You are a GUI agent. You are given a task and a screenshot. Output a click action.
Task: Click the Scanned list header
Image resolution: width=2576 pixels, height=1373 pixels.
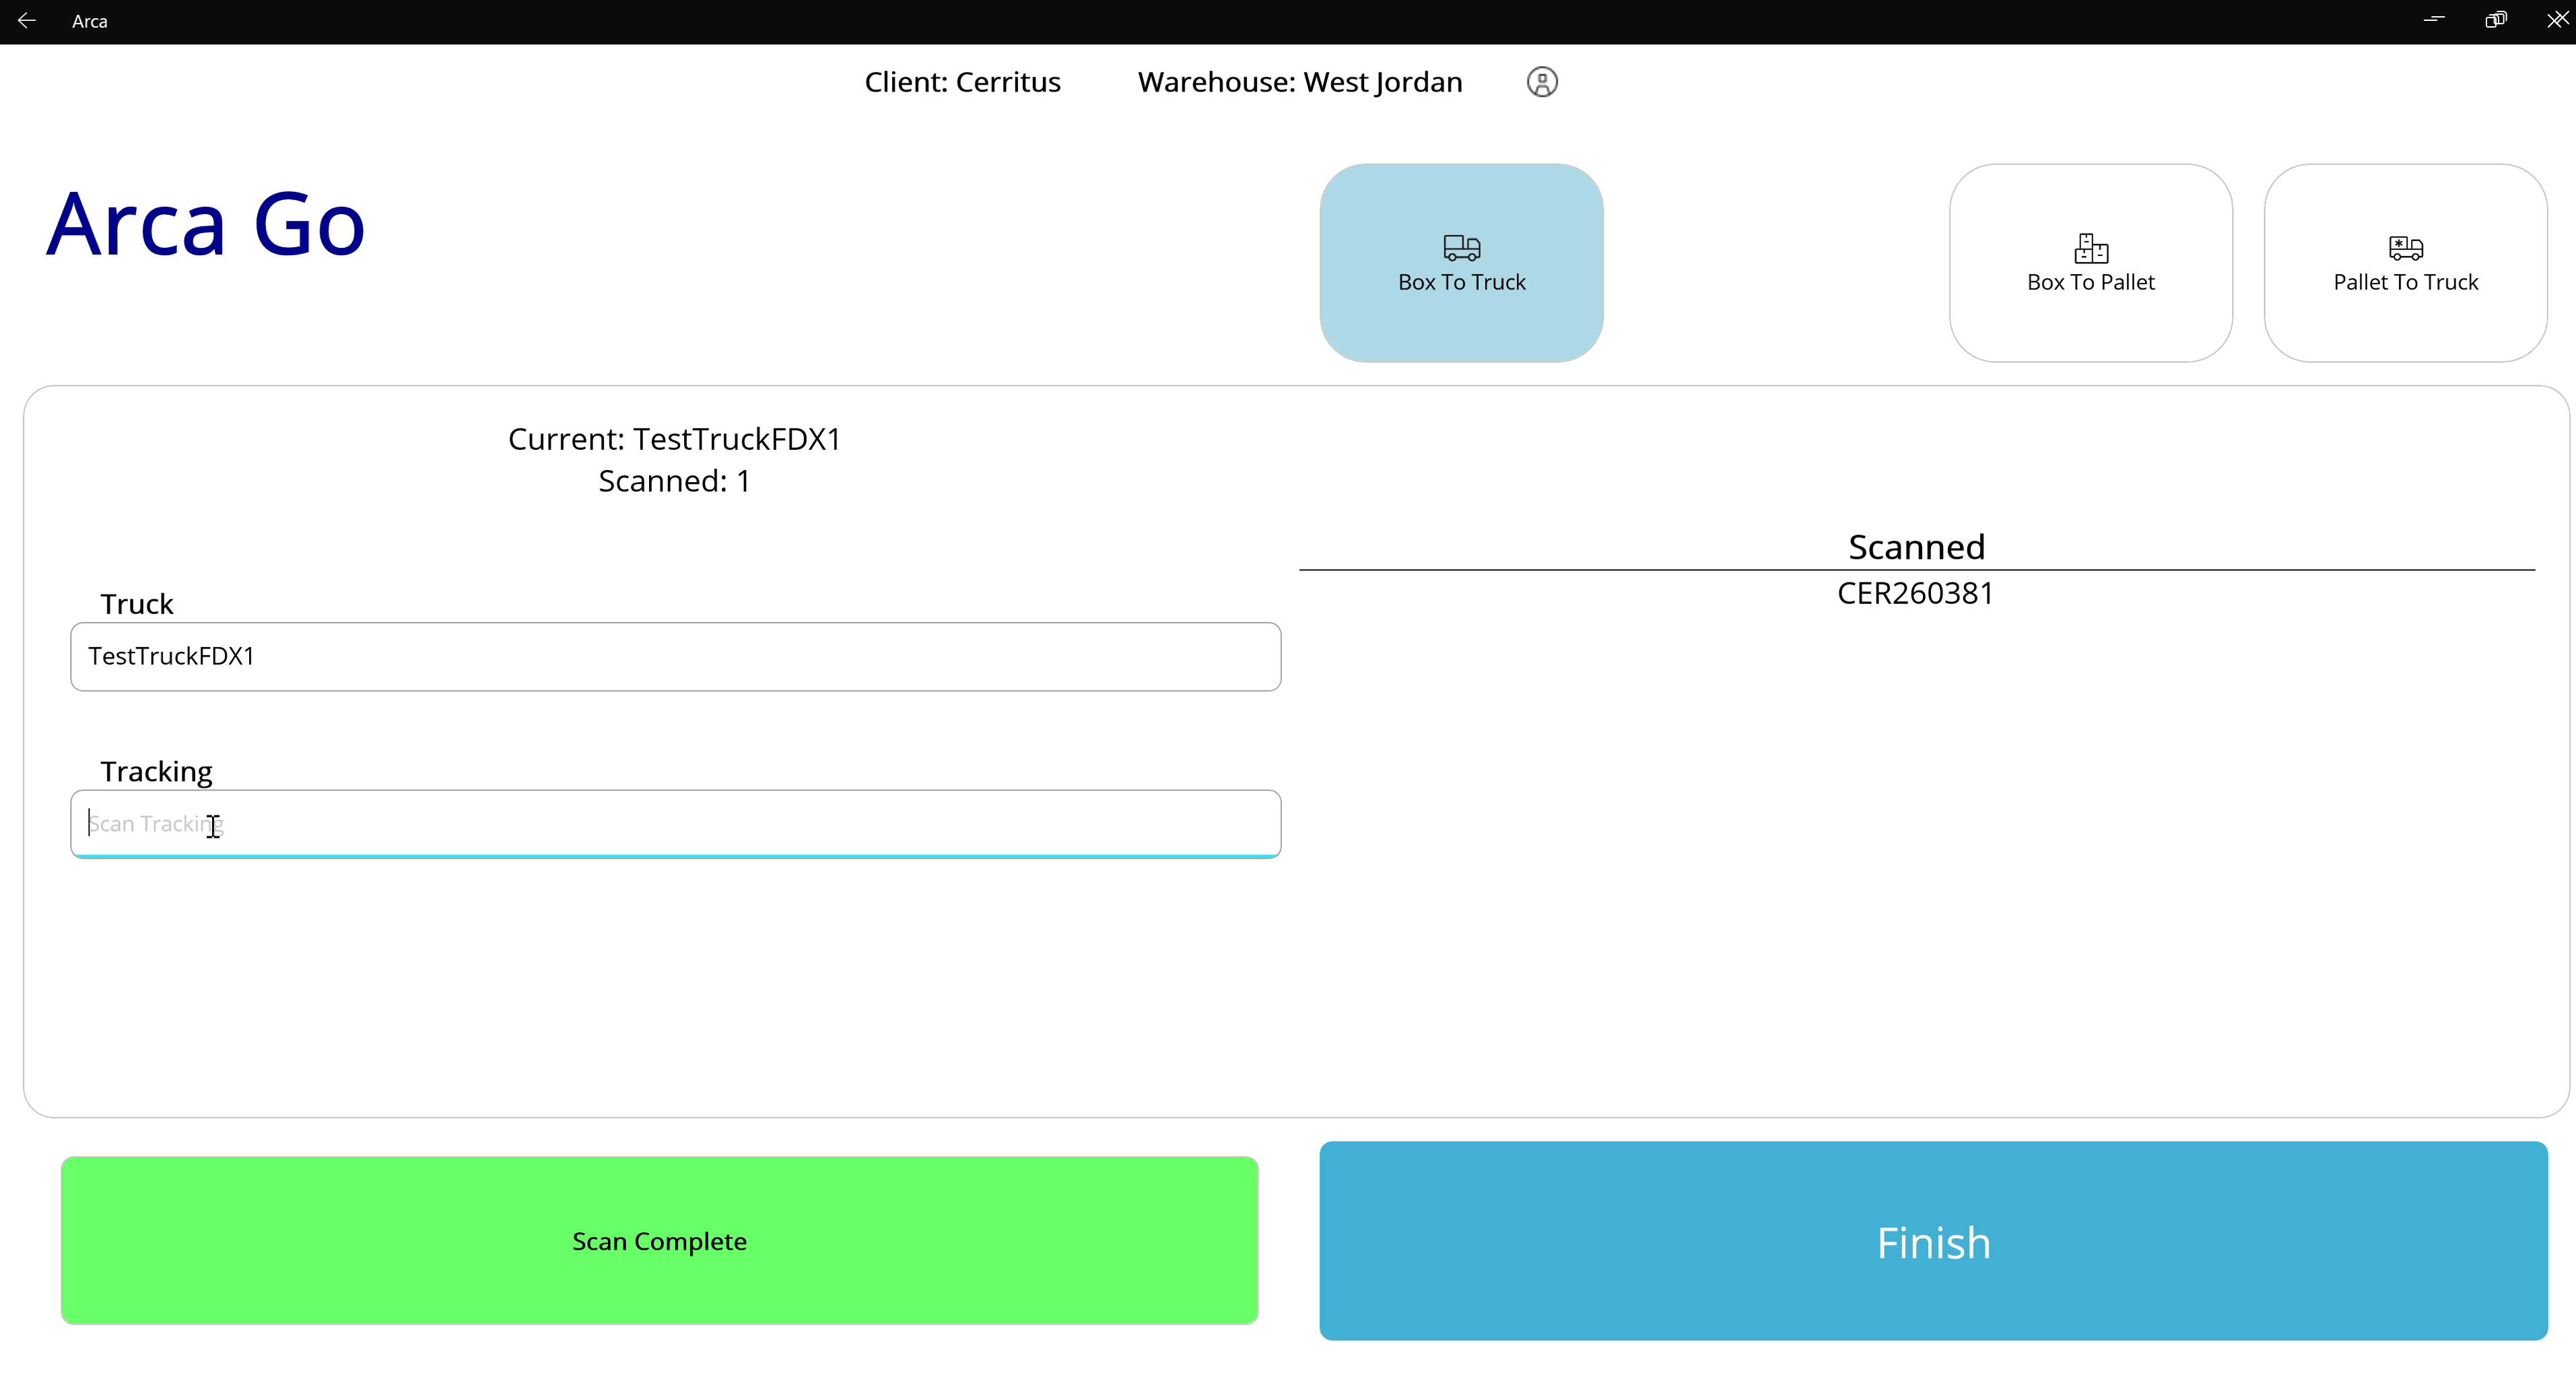pos(1916,547)
